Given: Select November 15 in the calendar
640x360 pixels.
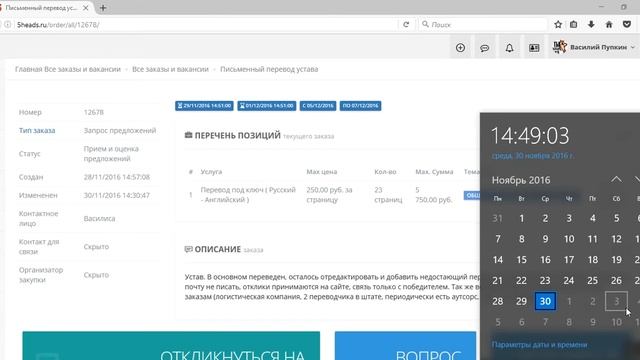Looking at the screenshot, I should (x=521, y=260).
